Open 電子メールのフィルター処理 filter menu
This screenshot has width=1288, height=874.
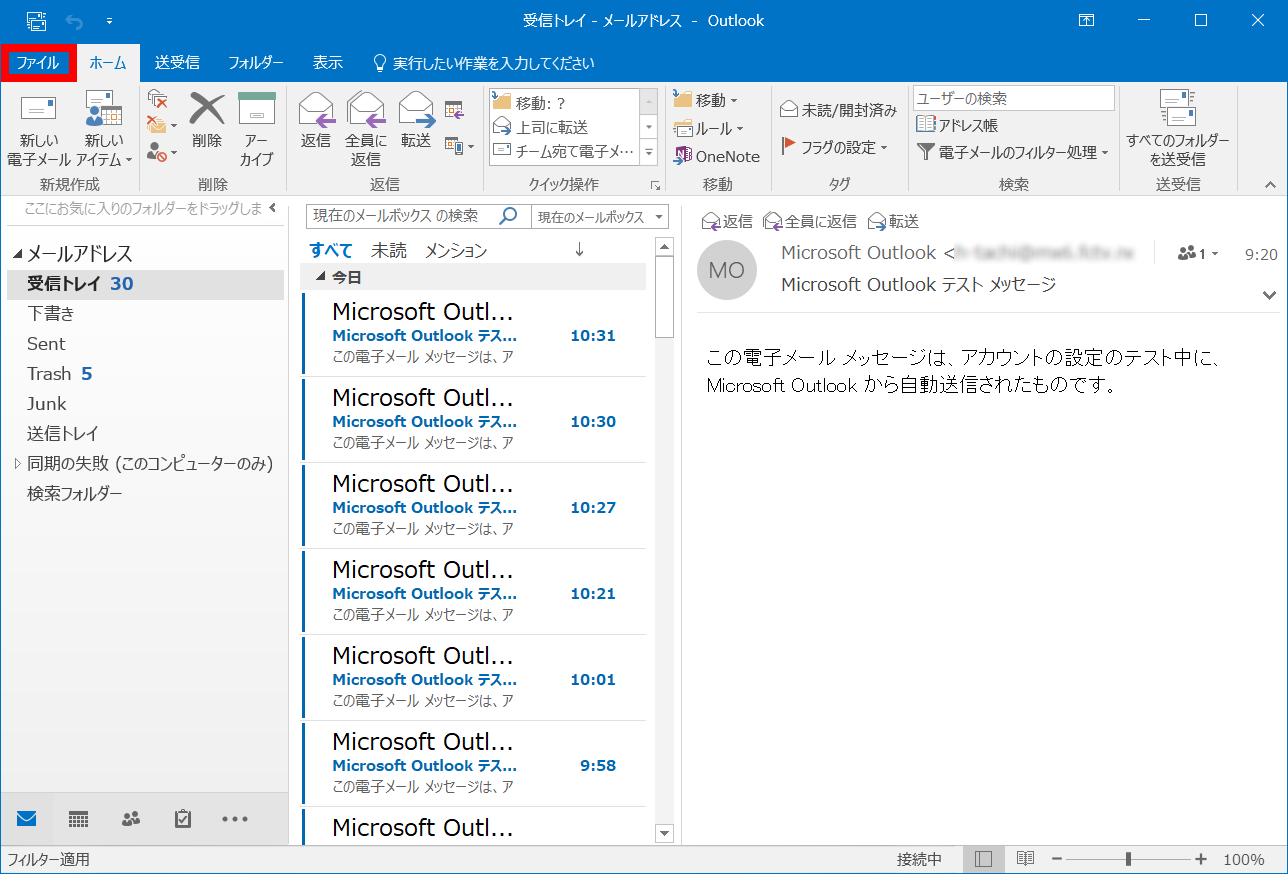(x=1013, y=152)
